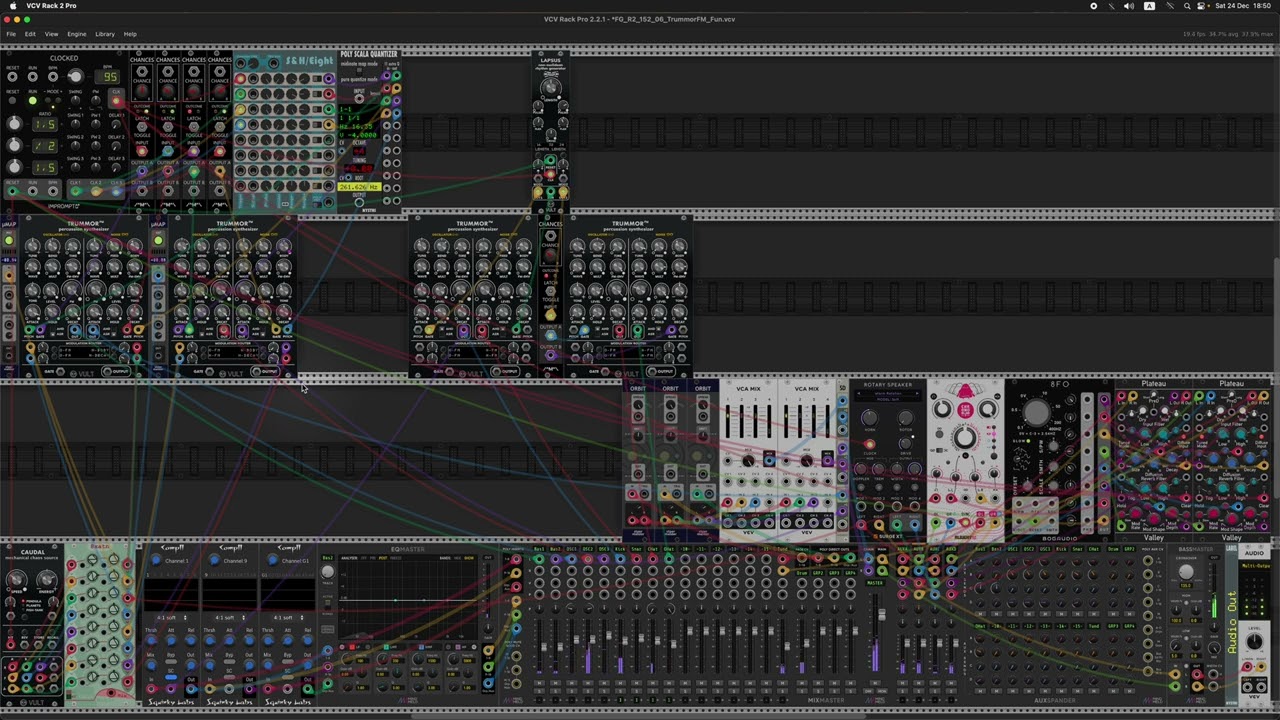Image resolution: width=1280 pixels, height=720 pixels.
Task: Click the HORN knob on Rotary Speaker
Action: click(870, 417)
